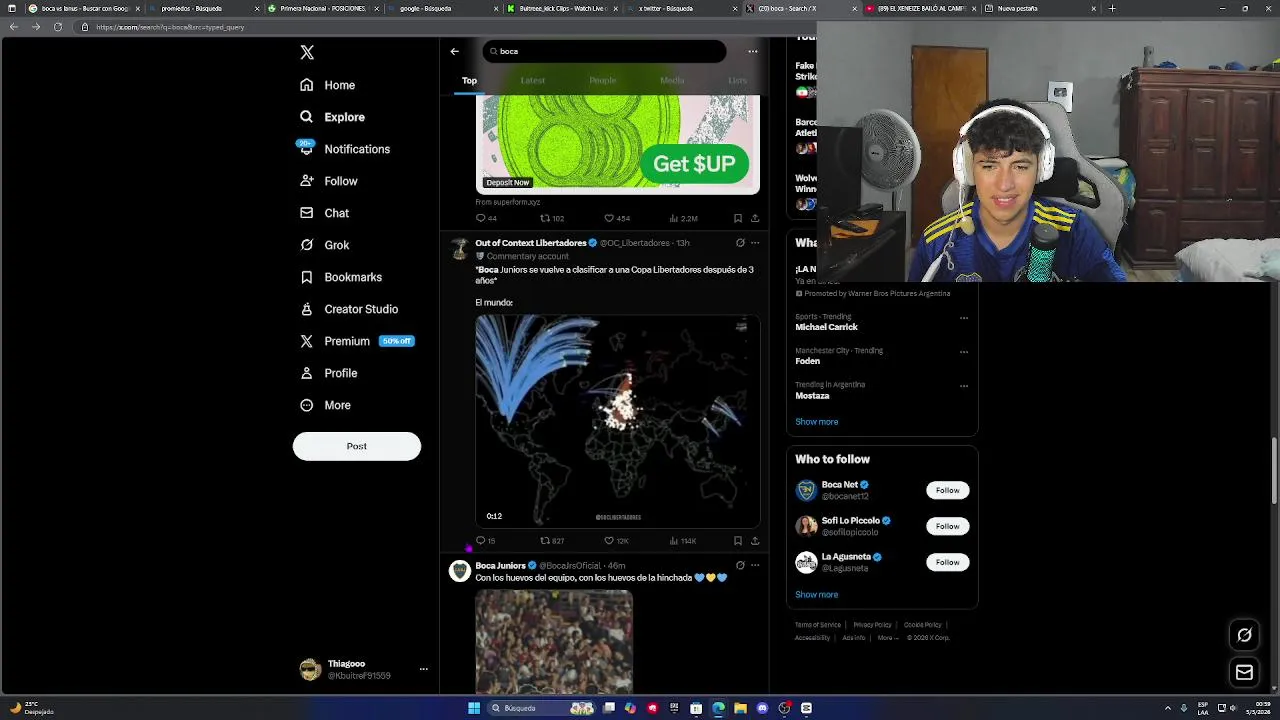Go back with the search page arrow

tap(454, 51)
